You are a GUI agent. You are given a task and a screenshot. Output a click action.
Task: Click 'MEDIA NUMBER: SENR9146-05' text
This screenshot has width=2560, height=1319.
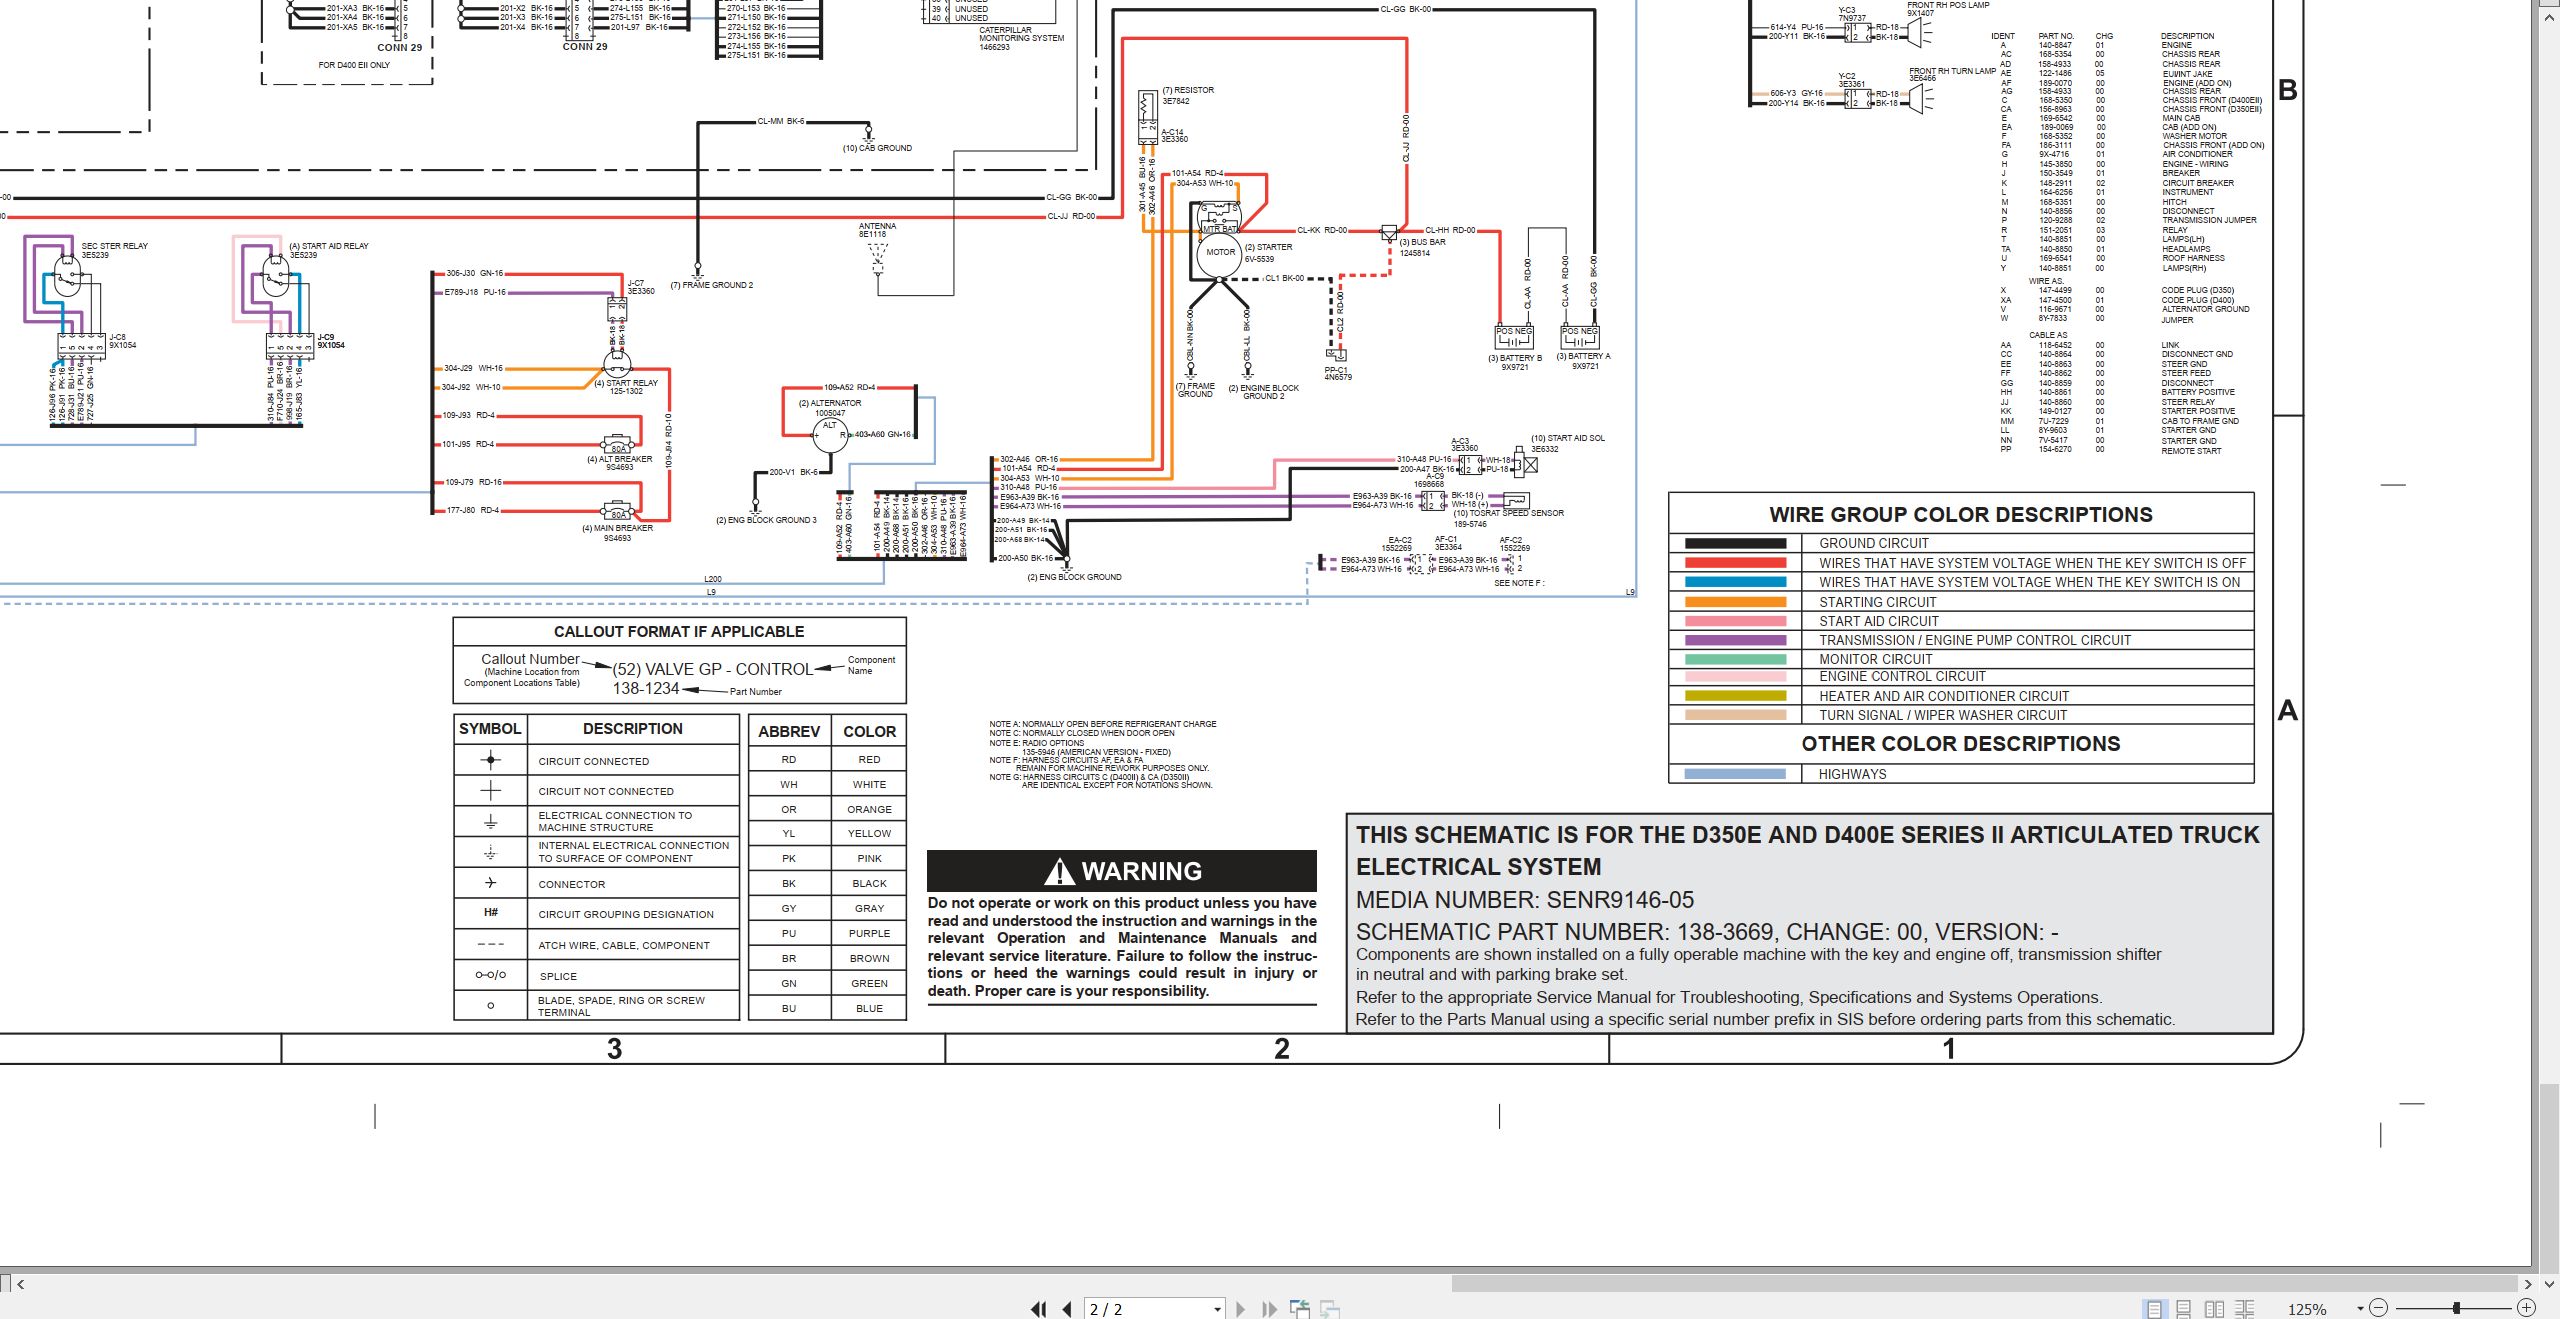tap(1525, 900)
